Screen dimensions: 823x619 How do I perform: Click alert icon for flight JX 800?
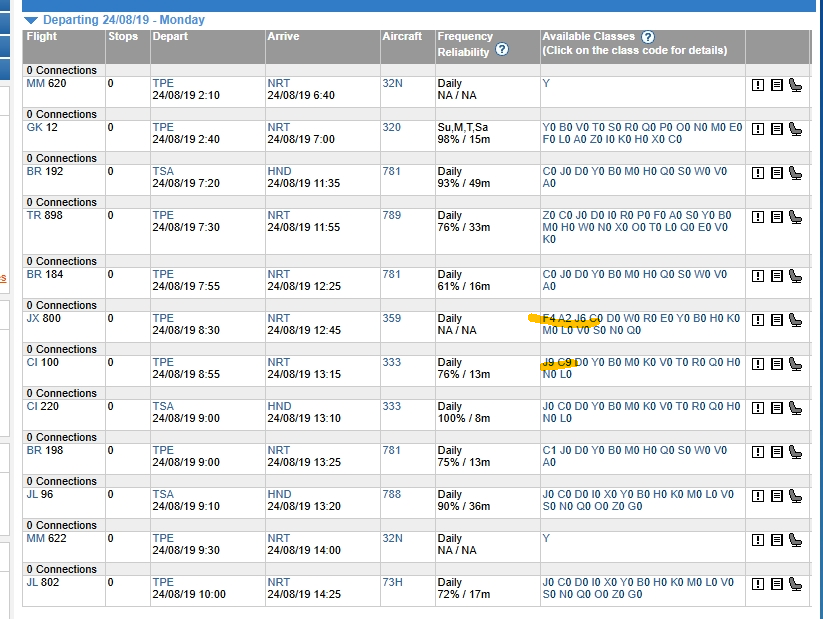click(x=758, y=320)
